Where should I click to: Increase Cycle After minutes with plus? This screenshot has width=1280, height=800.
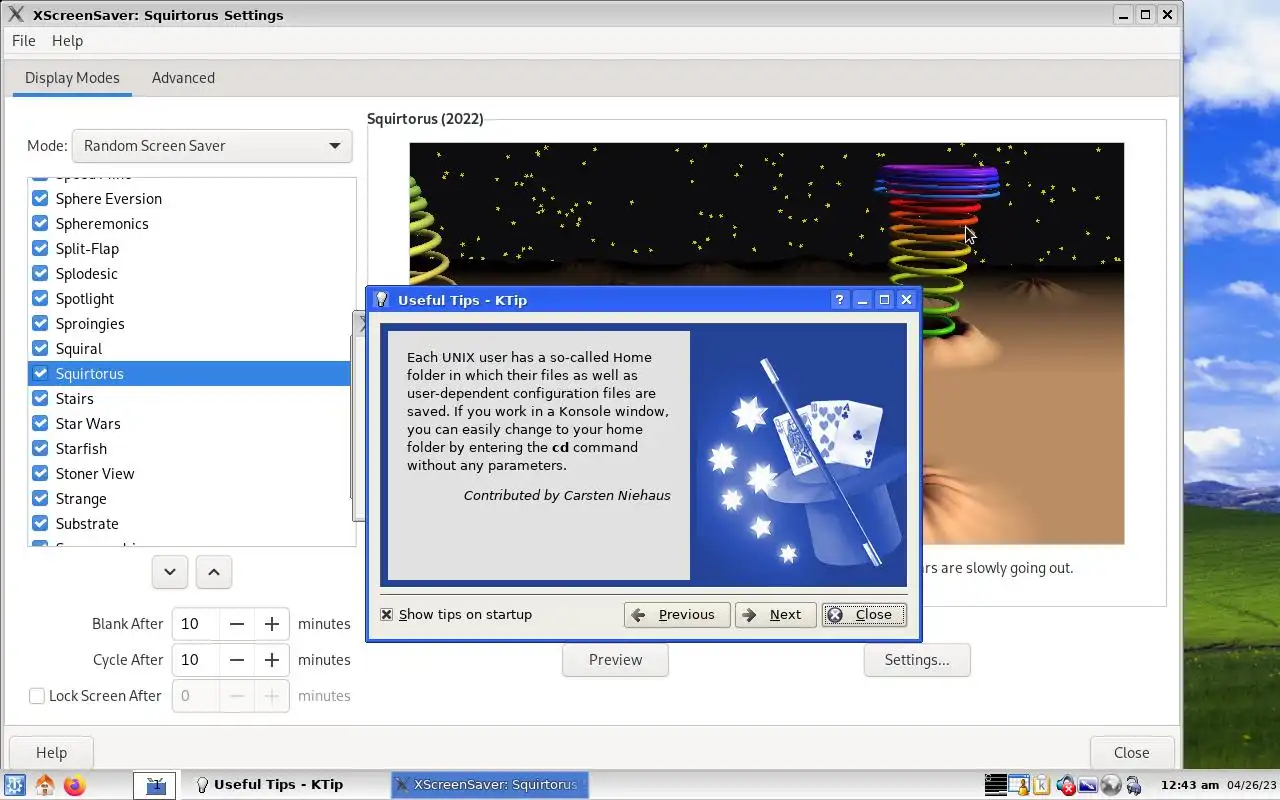coord(271,660)
